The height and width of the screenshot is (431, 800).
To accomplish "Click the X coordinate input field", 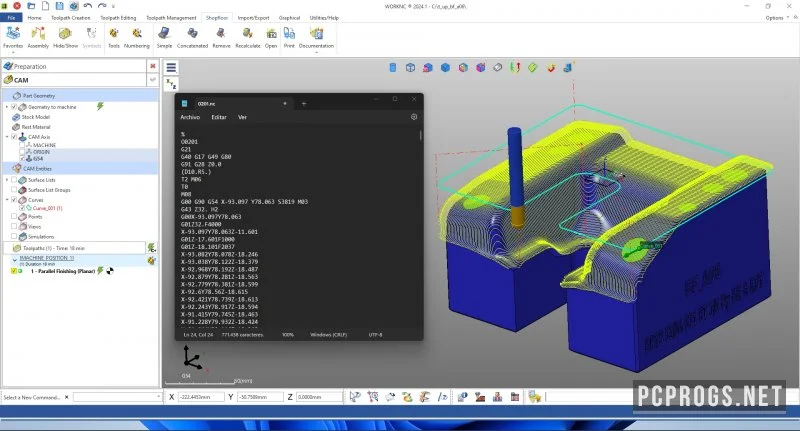I will (x=201, y=397).
